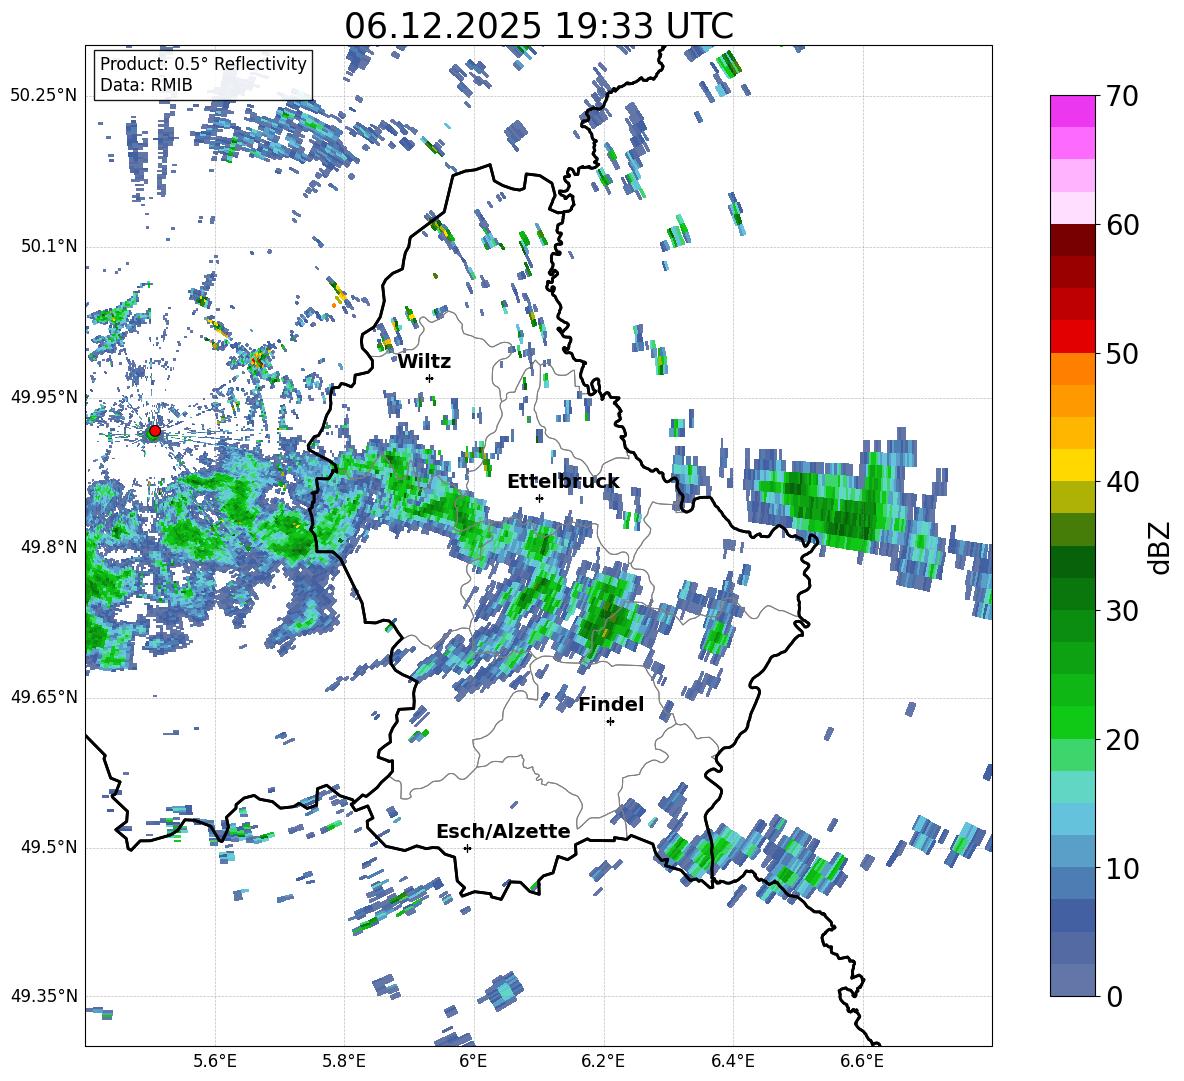Click the 49.65°N latitude tick label

44,697
